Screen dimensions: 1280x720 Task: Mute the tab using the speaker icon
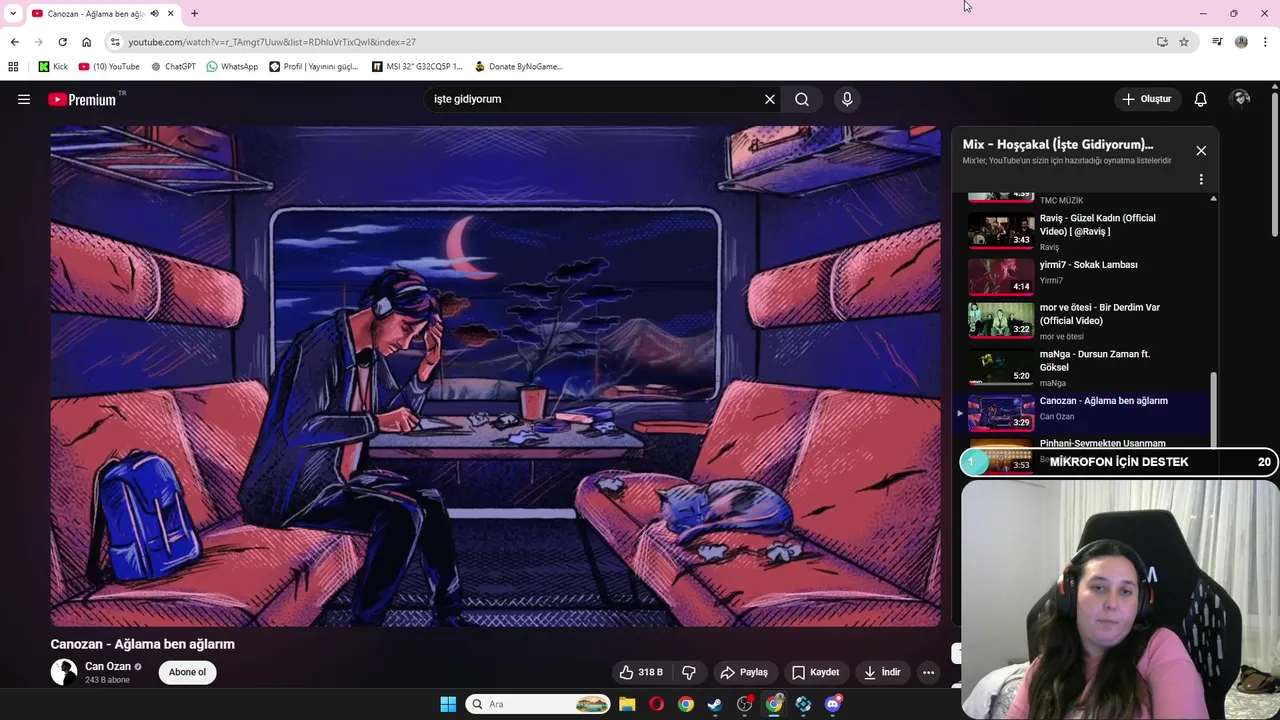[x=154, y=14]
